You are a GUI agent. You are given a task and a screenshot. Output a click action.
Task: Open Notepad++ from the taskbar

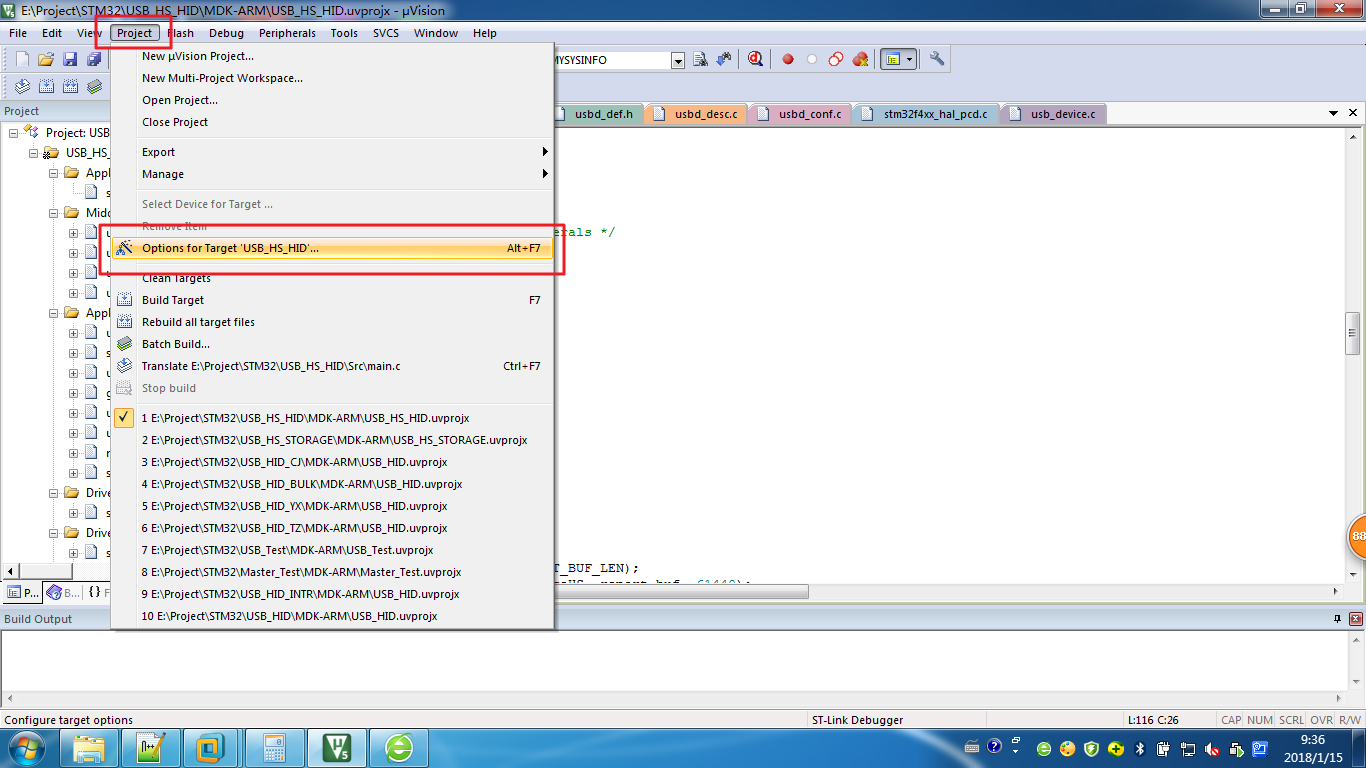point(150,748)
